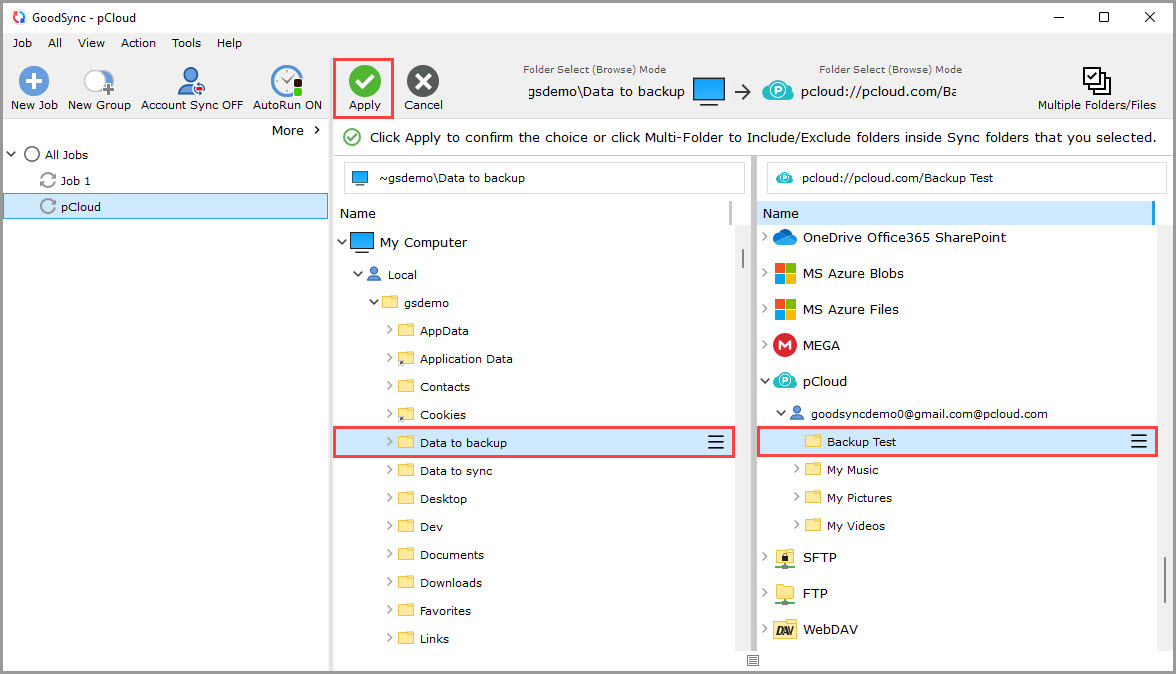
Task: Open the Tools menu
Action: [186, 43]
